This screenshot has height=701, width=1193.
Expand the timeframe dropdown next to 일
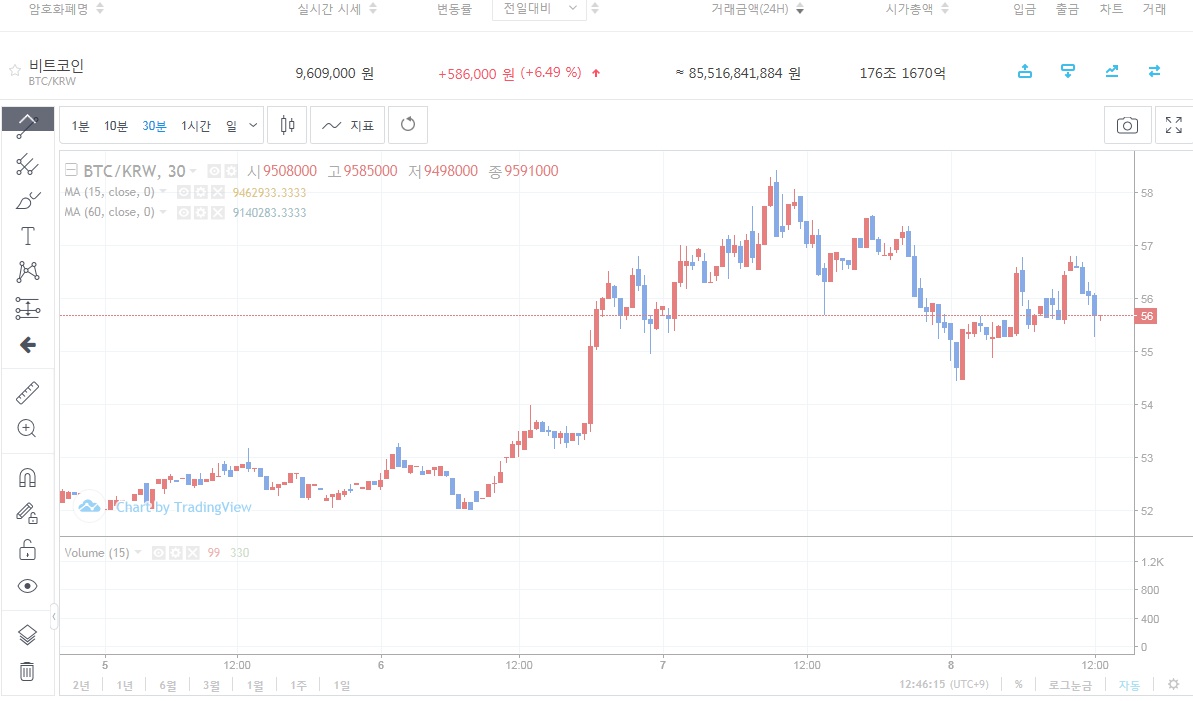coord(252,125)
